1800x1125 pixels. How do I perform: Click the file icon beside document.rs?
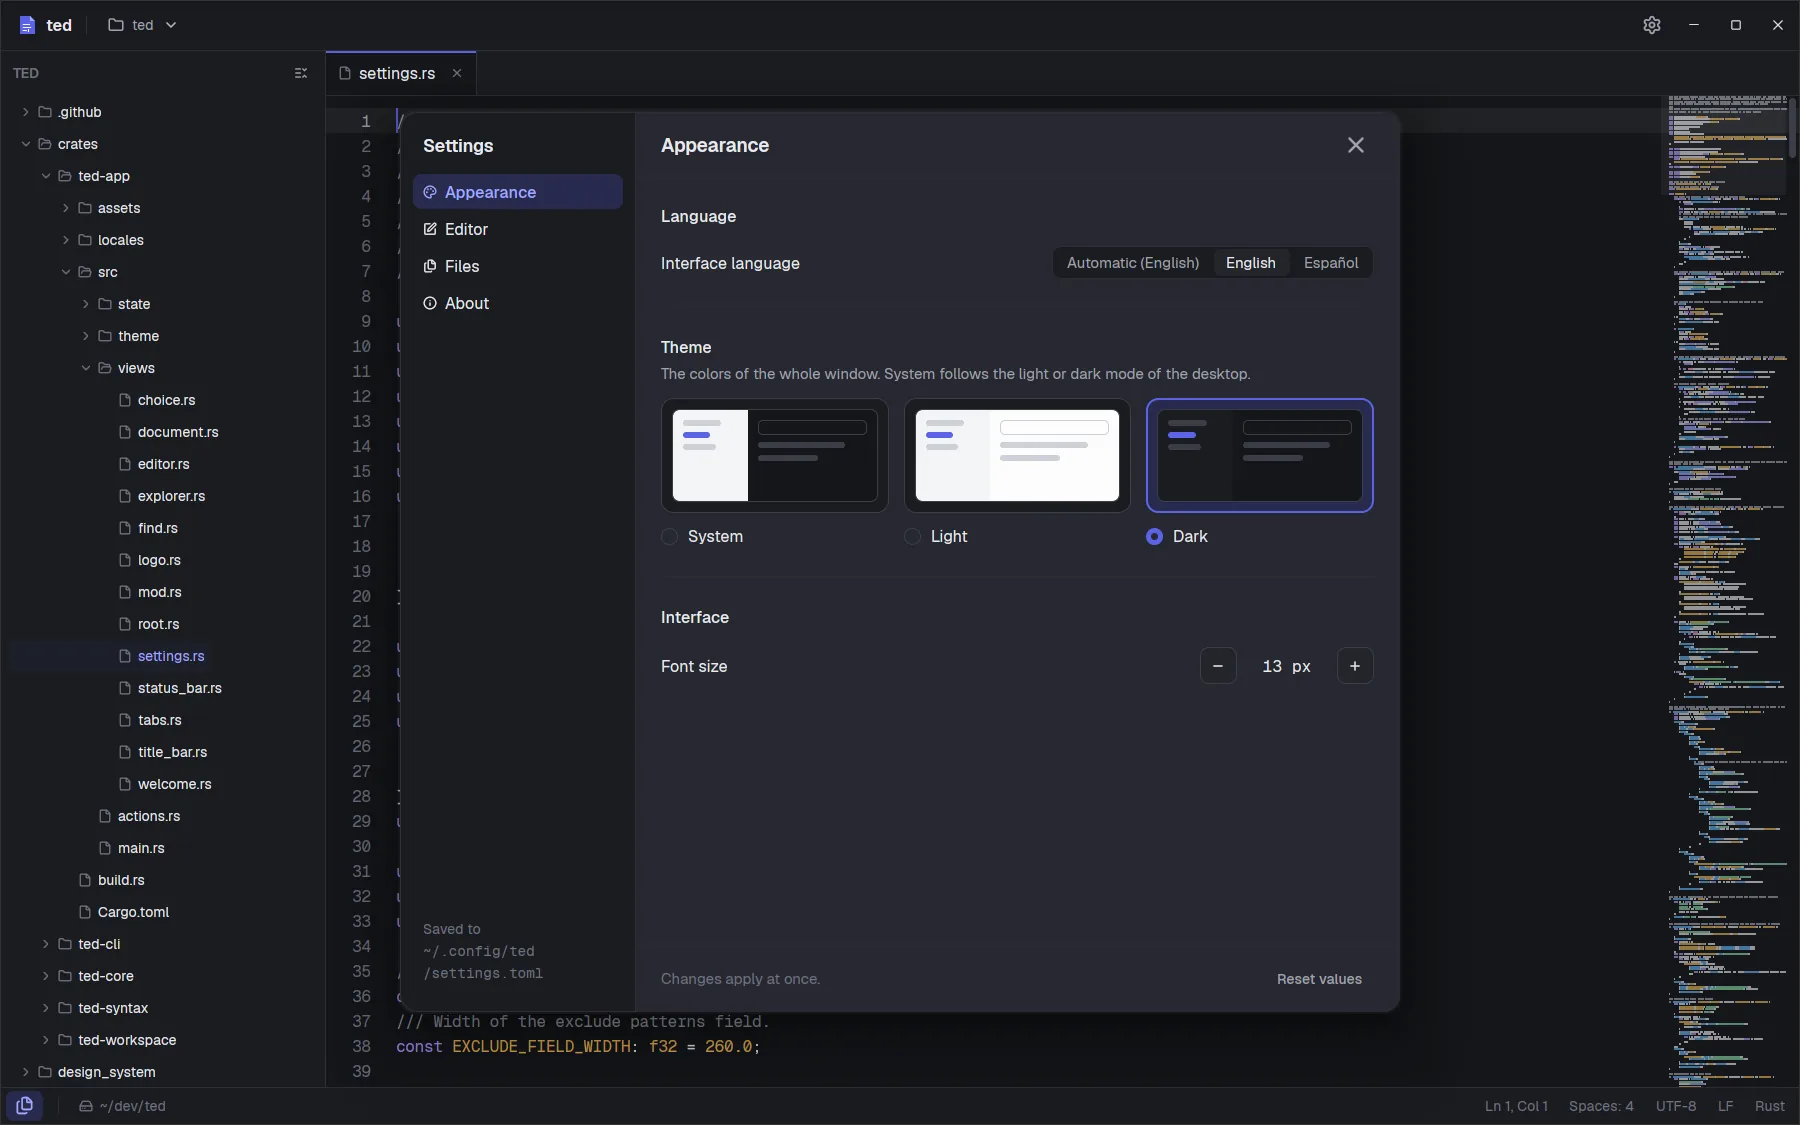125,432
